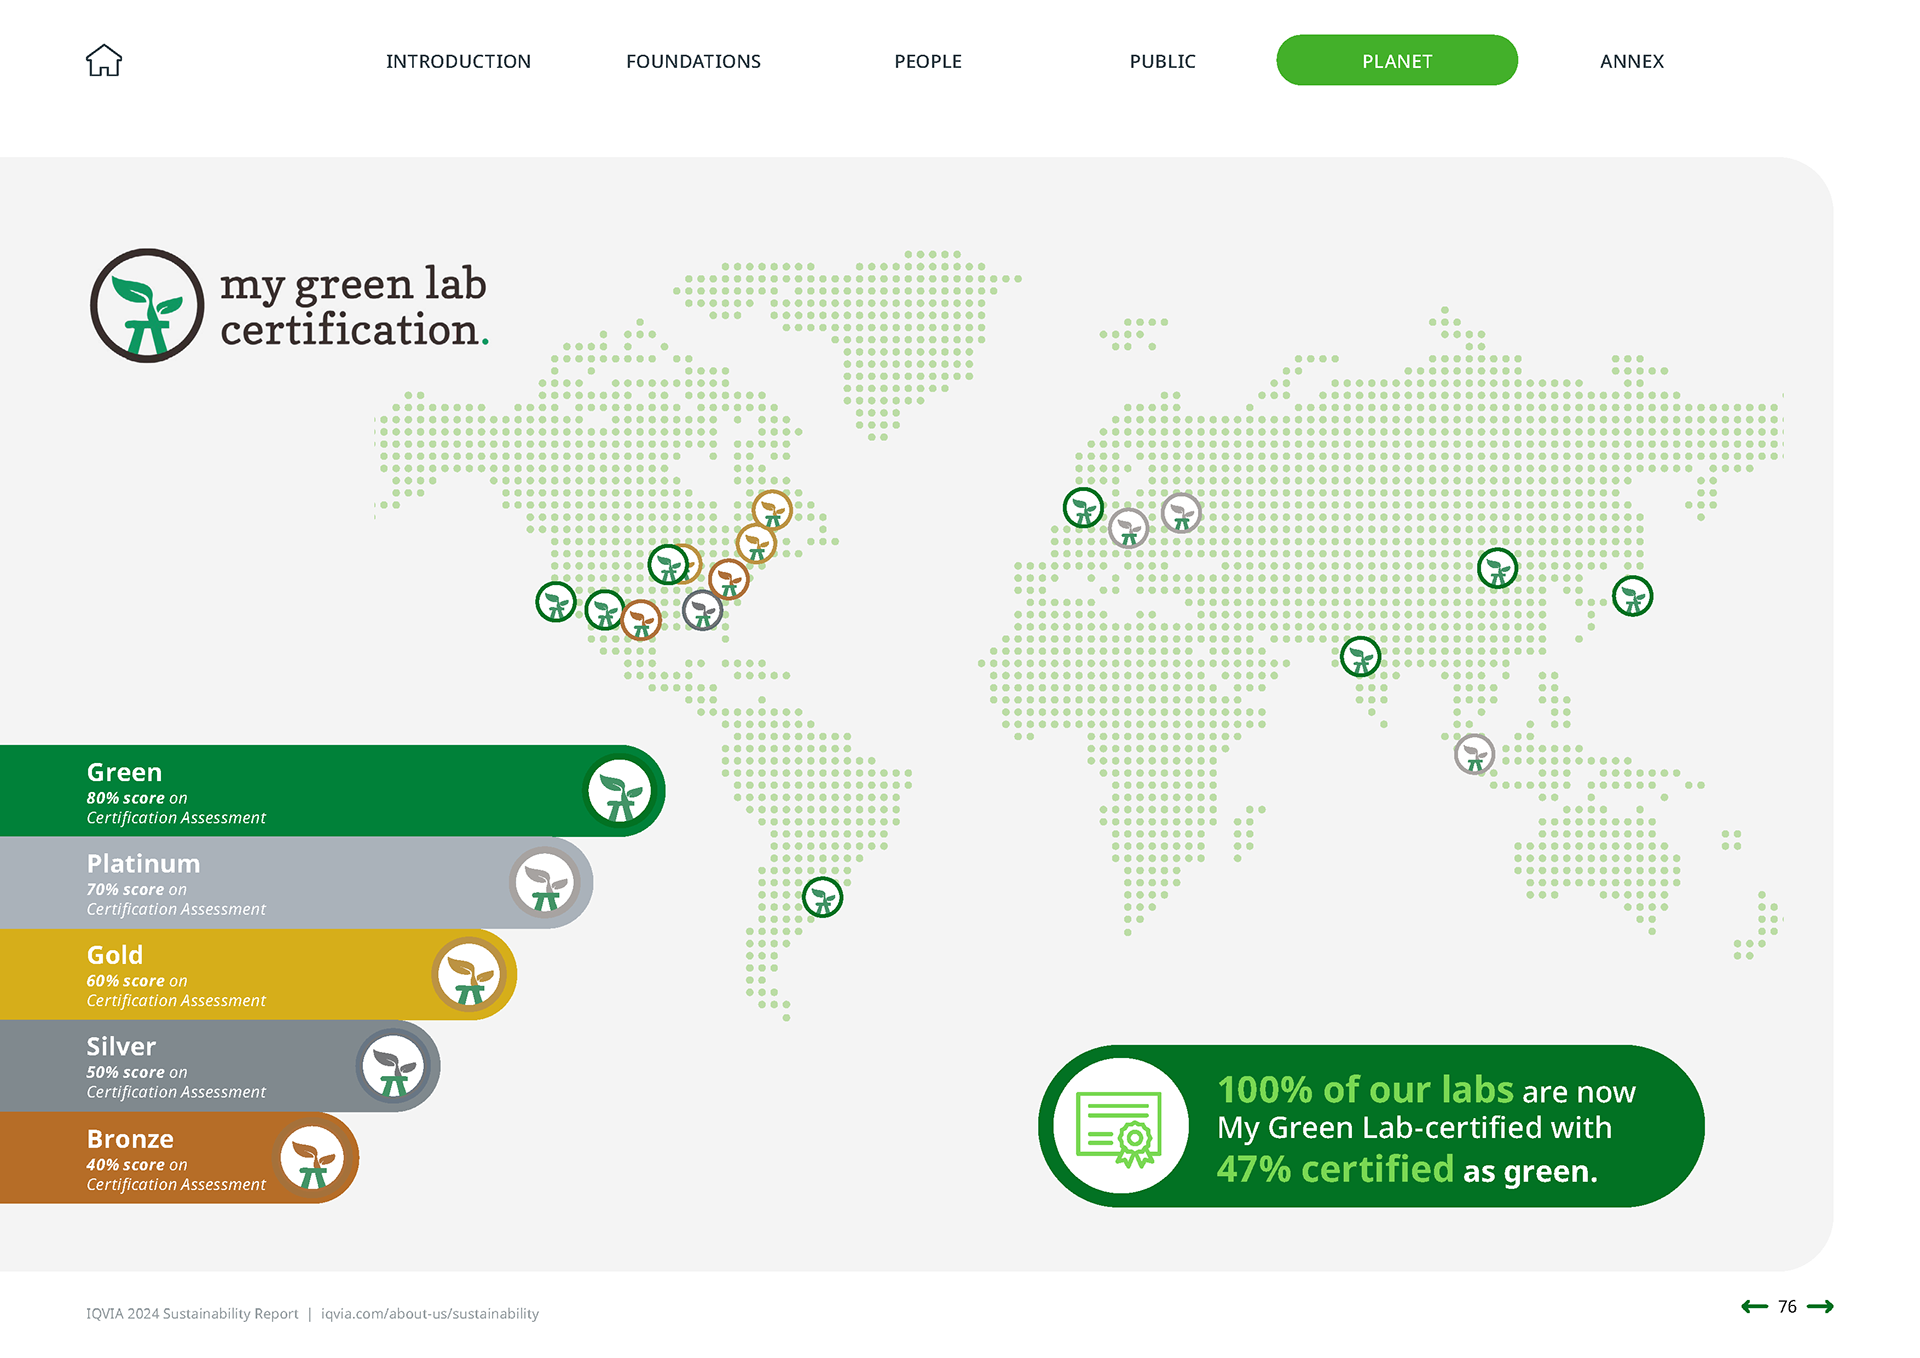Viewport: 1920px width, 1358px height.
Task: Go to the next page arrow
Action: pyautogui.click(x=1820, y=1306)
